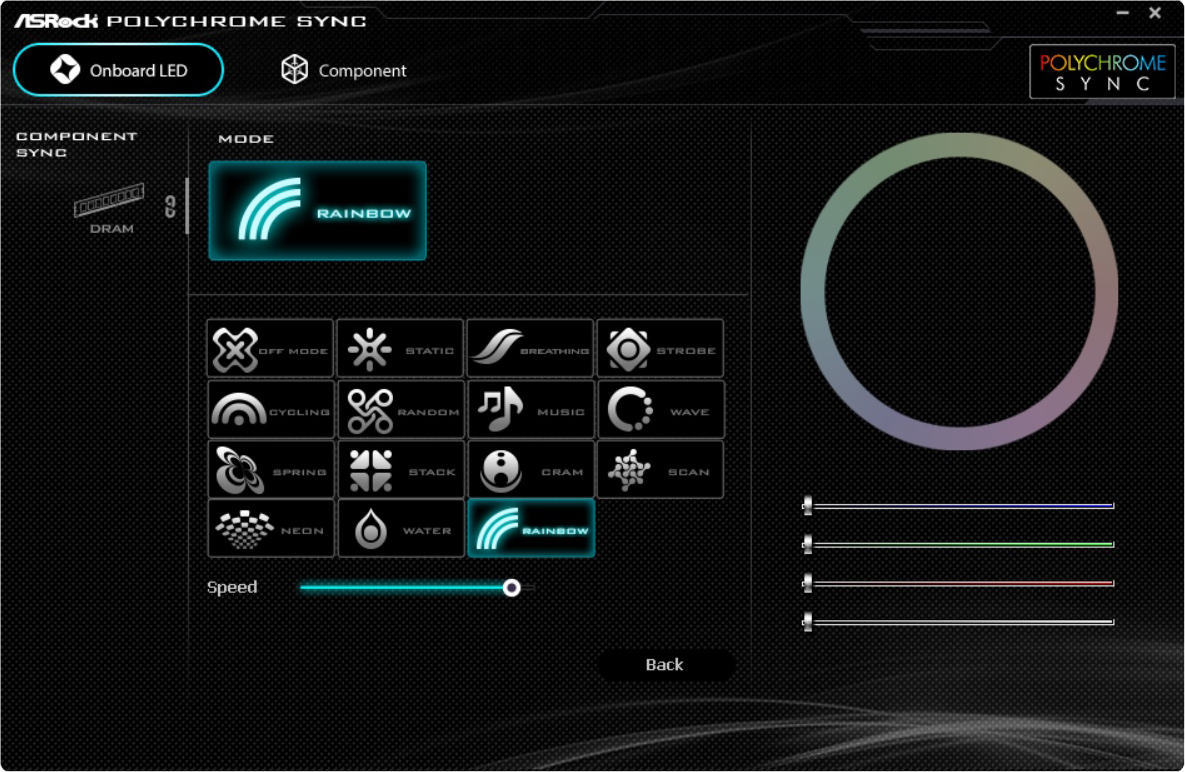Viewport: 1185px width, 772px height.
Task: Click the Rainbow mode in the grid
Action: point(531,529)
